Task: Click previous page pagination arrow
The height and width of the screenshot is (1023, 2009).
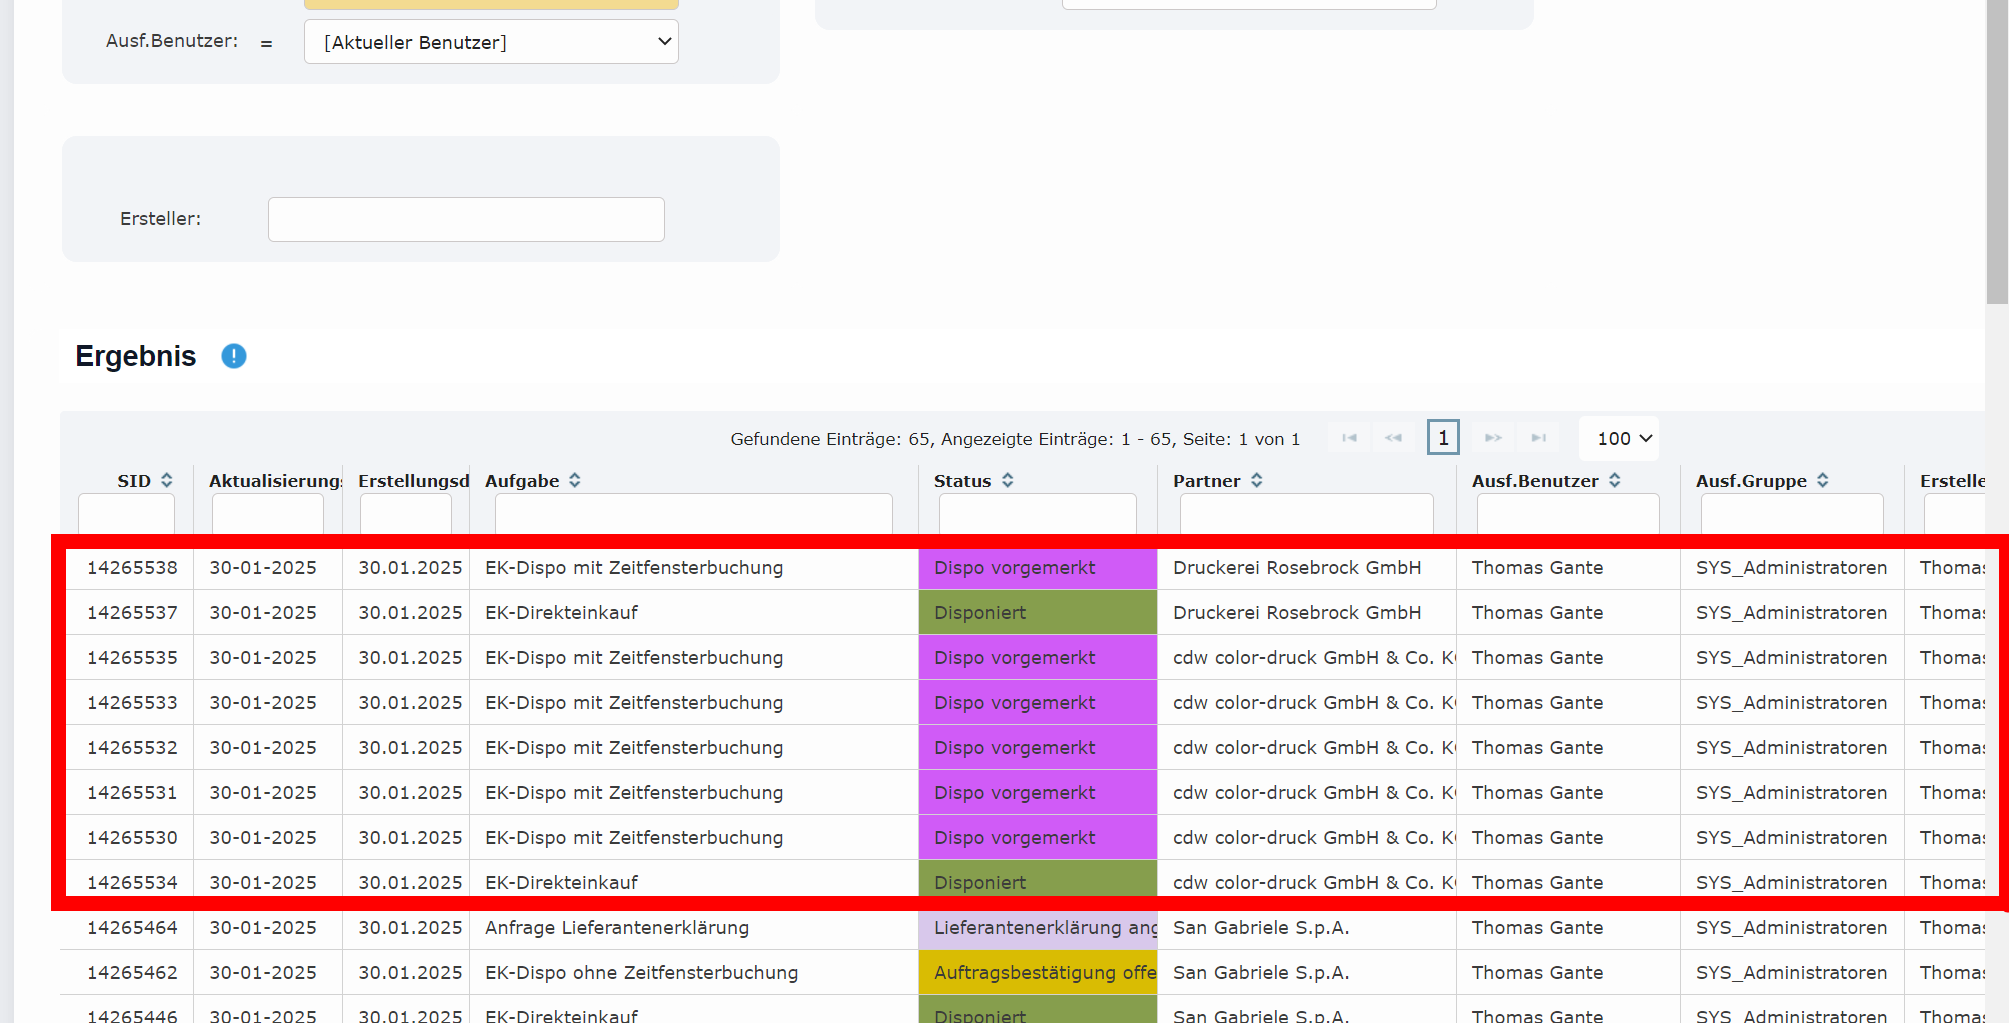Action: coord(1393,438)
